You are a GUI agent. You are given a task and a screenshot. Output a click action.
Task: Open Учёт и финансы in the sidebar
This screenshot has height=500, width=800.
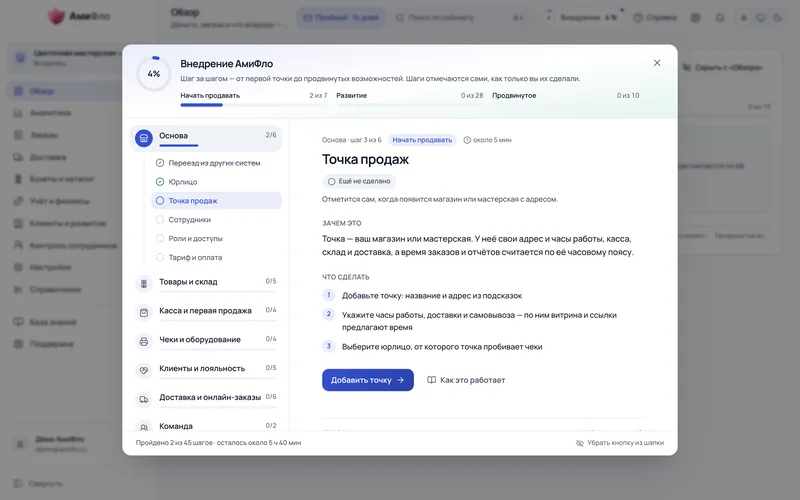65,201
